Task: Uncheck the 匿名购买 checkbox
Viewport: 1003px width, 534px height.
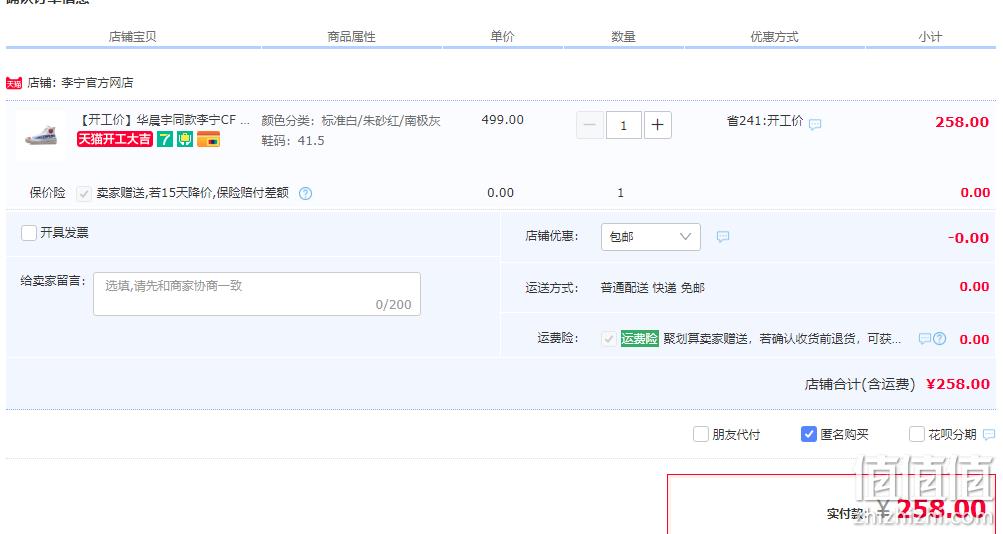Action: coord(809,434)
